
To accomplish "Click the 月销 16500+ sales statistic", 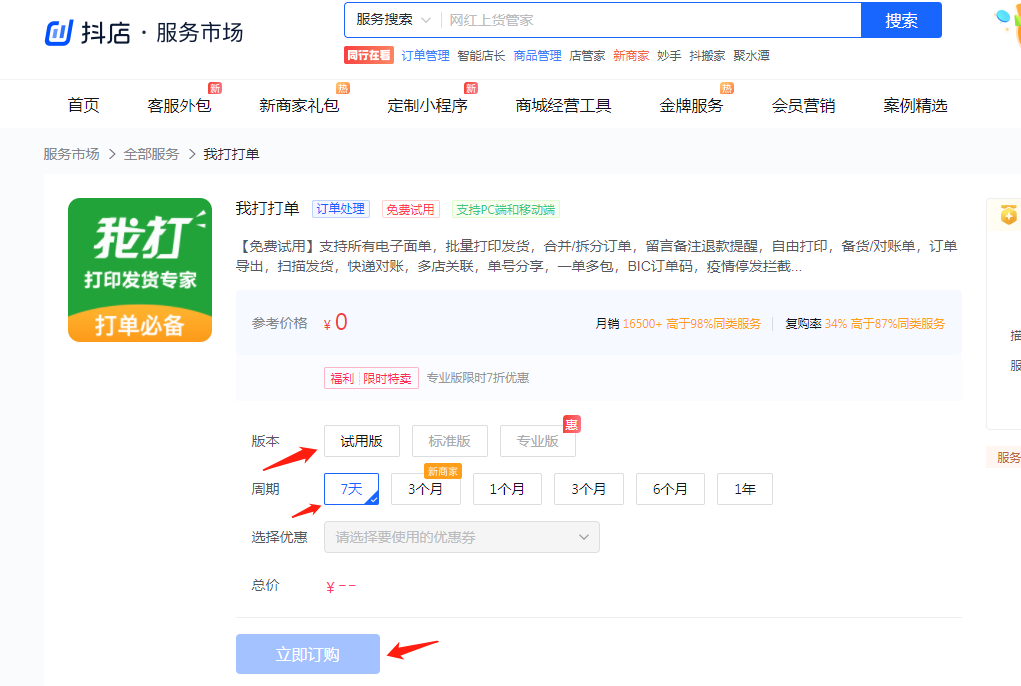I will pyautogui.click(x=678, y=323).
